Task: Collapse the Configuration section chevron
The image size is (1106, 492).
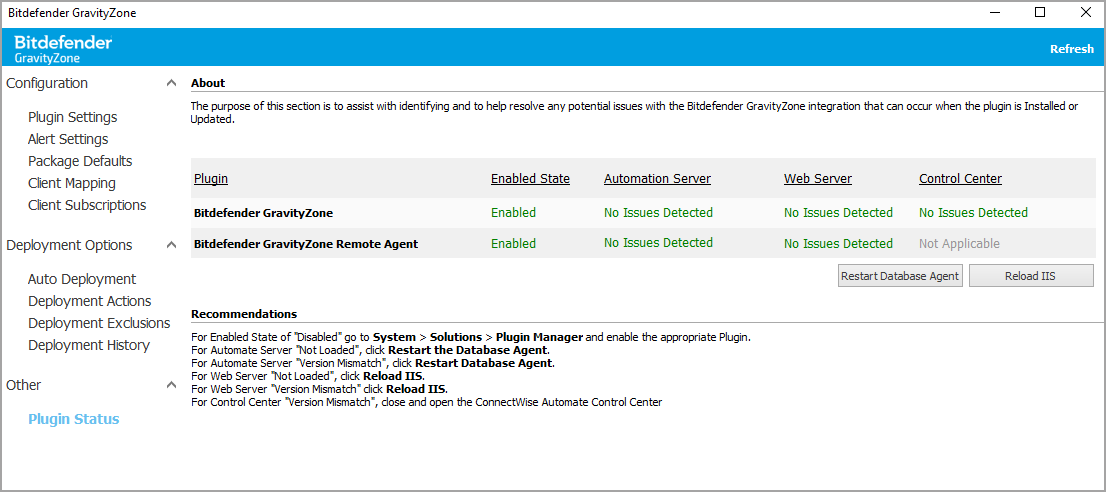Action: point(171,84)
